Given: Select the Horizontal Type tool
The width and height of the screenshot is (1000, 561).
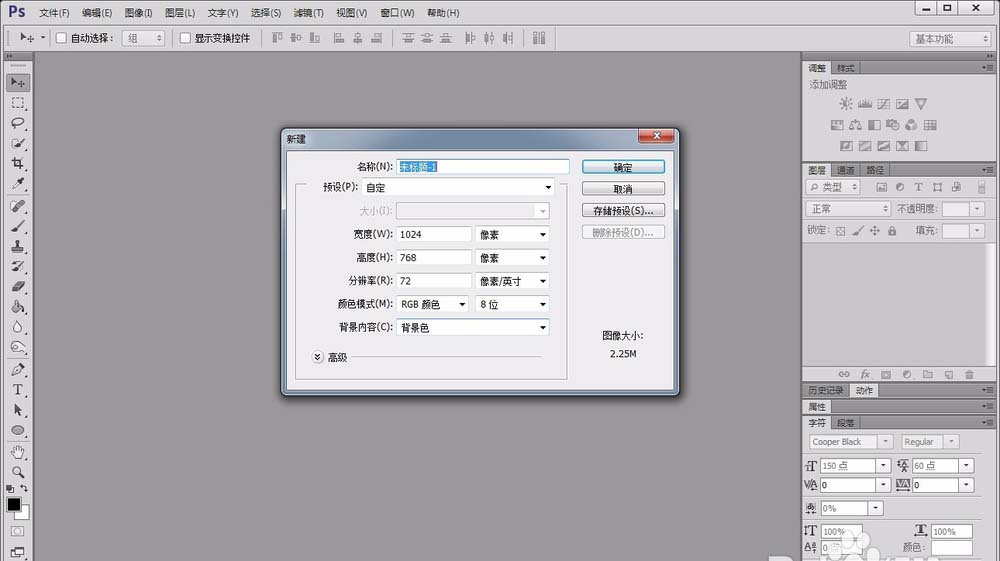Looking at the screenshot, I should (18, 390).
